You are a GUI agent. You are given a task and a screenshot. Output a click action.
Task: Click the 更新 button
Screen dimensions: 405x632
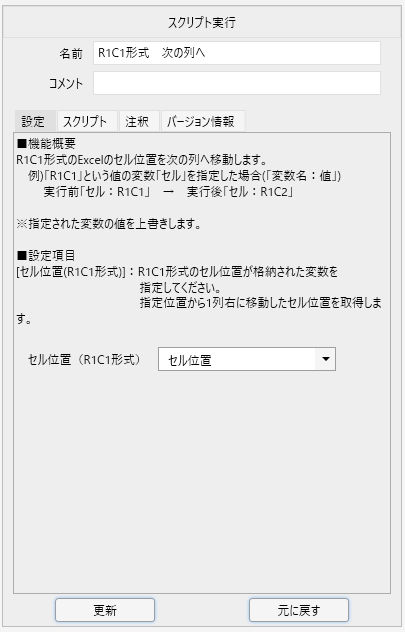click(105, 610)
